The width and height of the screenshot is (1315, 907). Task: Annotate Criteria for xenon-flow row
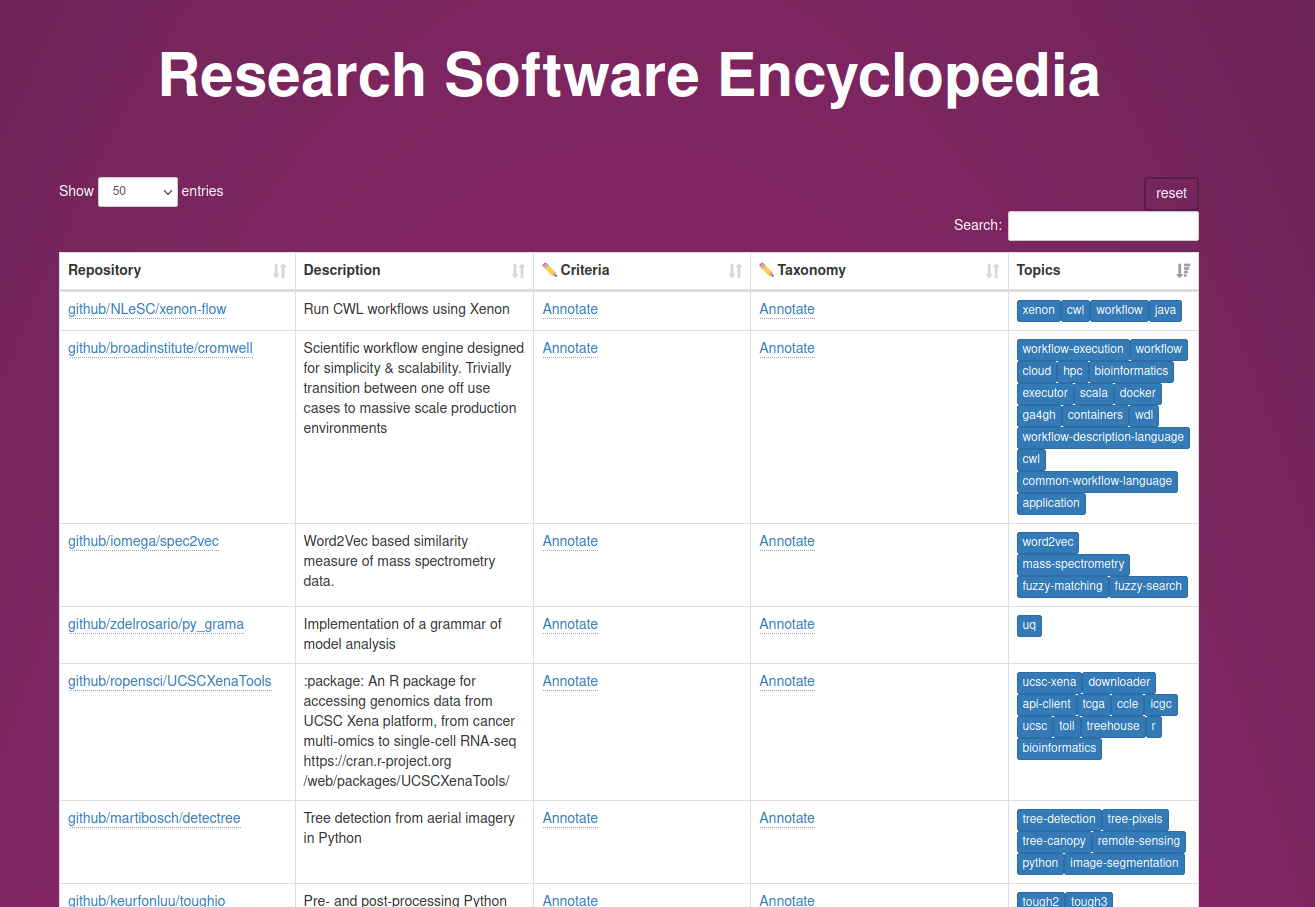click(x=570, y=309)
